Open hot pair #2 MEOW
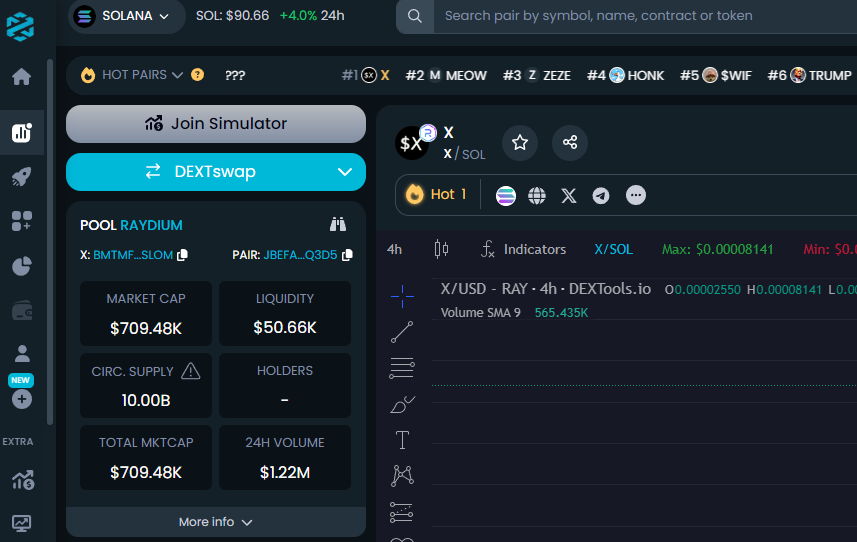Image resolution: width=857 pixels, height=542 pixels. (x=446, y=75)
